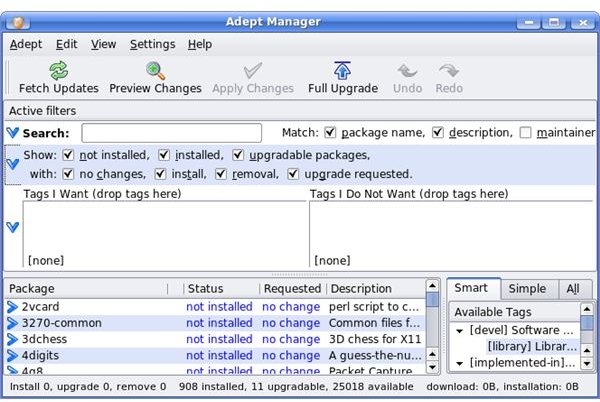Toggle the upgrade requested checkbox
This screenshot has width=600, height=402.
click(x=293, y=174)
